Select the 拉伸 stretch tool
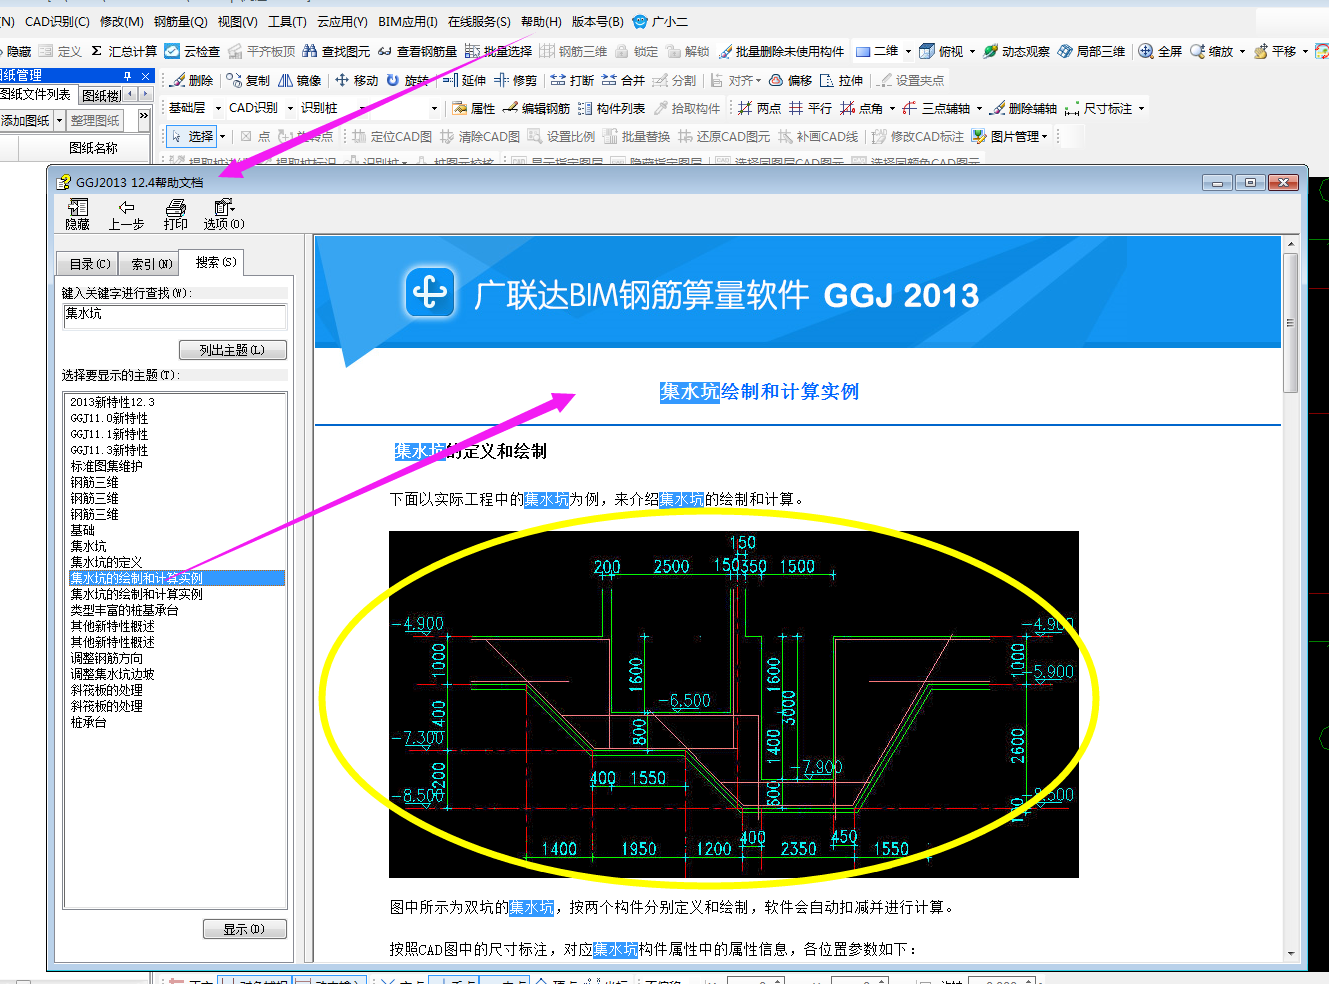Viewport: 1329px width, 984px height. pyautogui.click(x=841, y=80)
